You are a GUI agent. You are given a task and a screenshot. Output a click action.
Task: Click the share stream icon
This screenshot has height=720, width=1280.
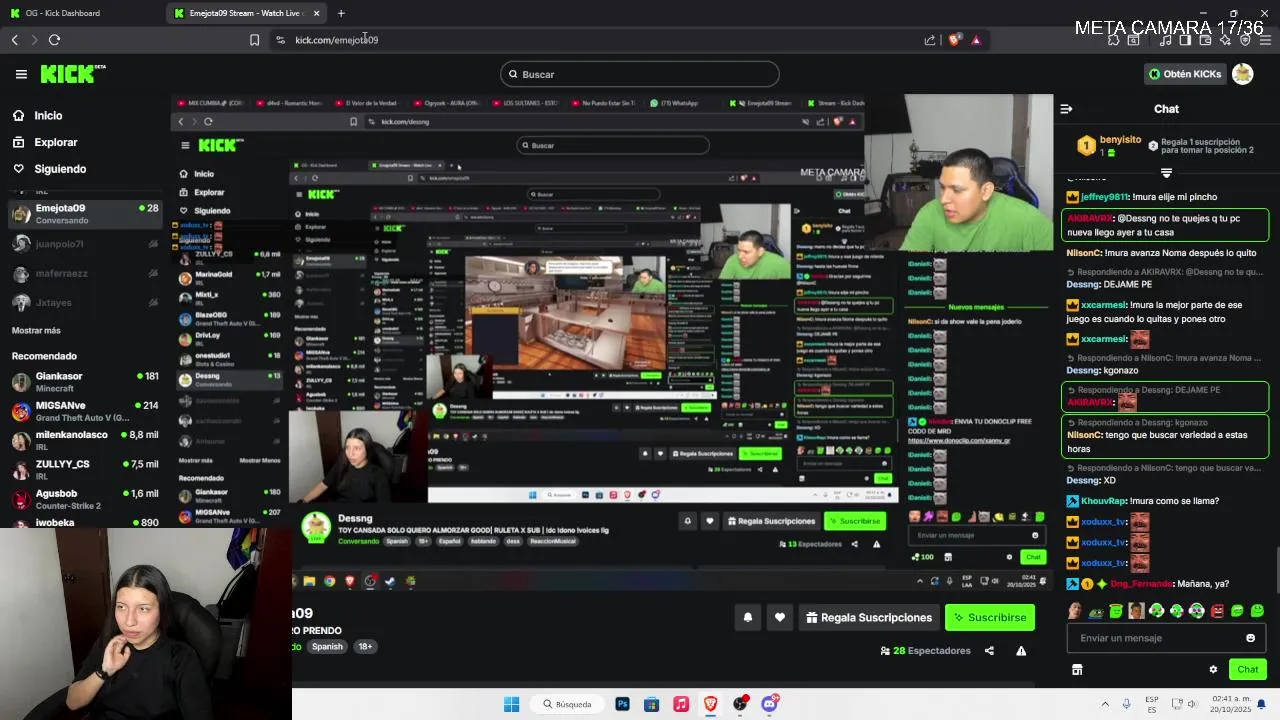click(x=989, y=651)
